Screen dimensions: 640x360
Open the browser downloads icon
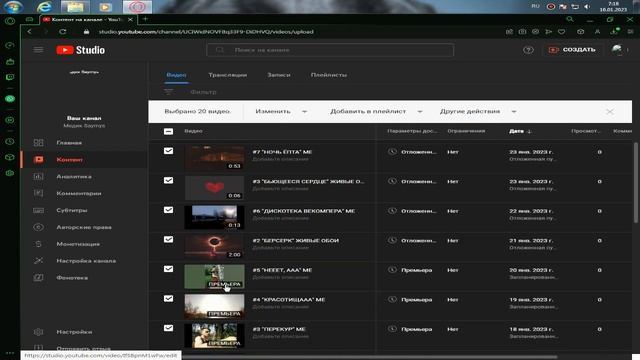(614, 31)
